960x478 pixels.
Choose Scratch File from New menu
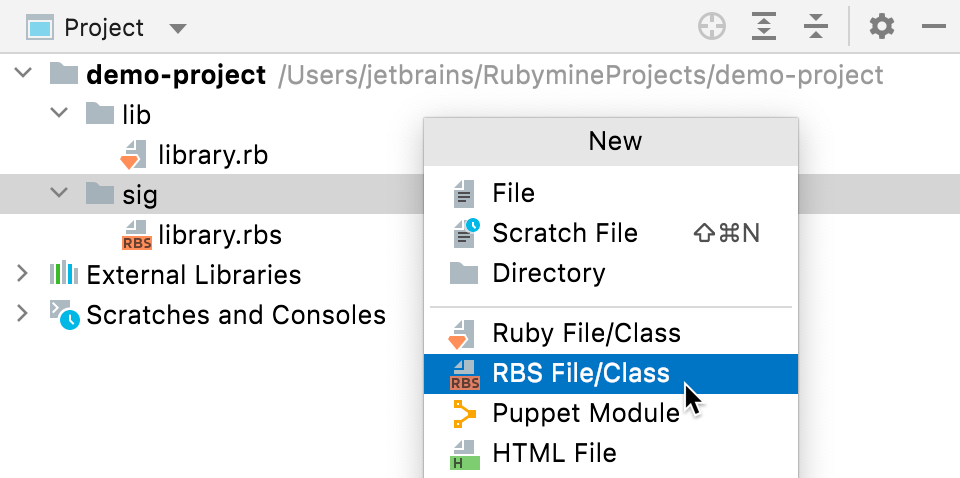[x=564, y=233]
